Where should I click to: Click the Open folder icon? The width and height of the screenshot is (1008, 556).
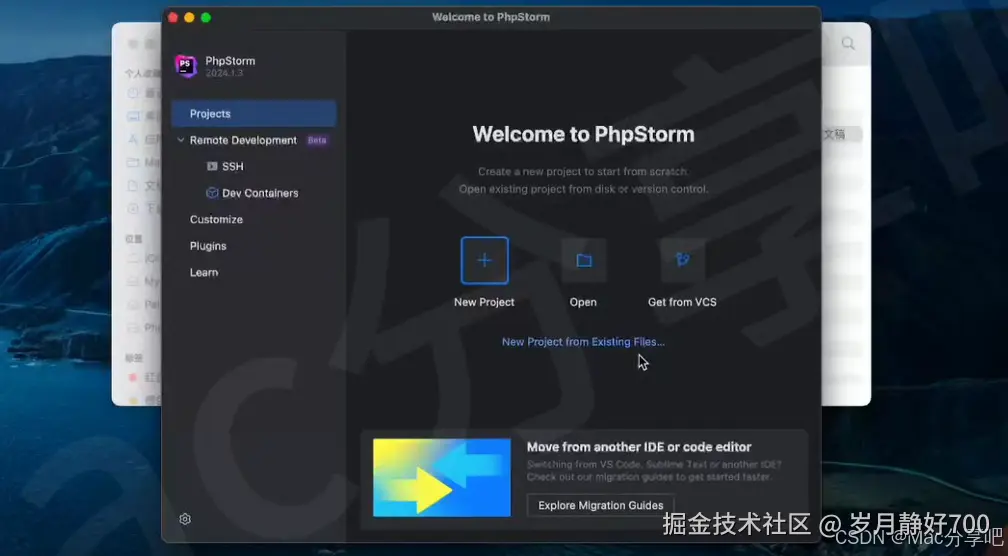click(583, 260)
